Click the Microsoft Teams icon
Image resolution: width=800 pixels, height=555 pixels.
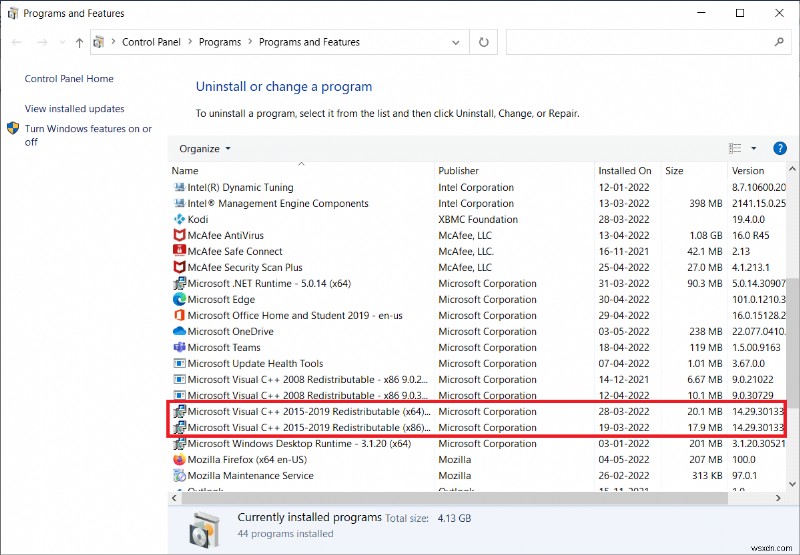179,347
